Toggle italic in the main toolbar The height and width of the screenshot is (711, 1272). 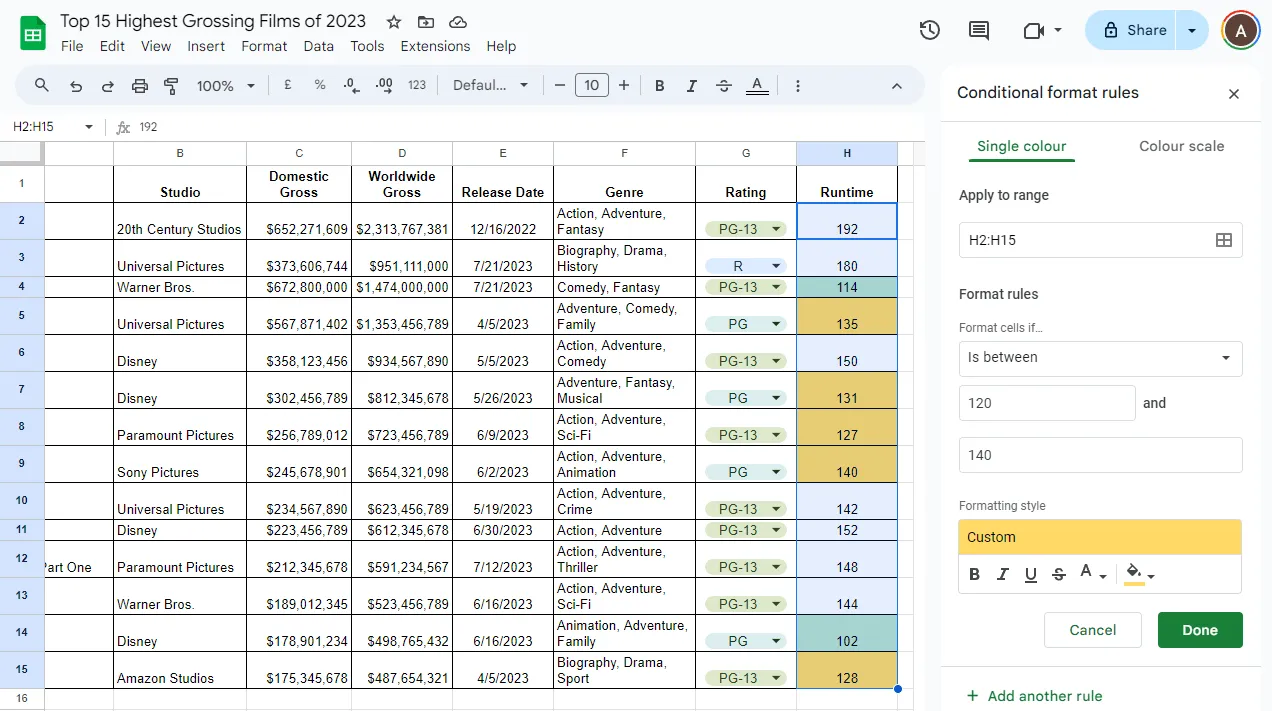691,86
